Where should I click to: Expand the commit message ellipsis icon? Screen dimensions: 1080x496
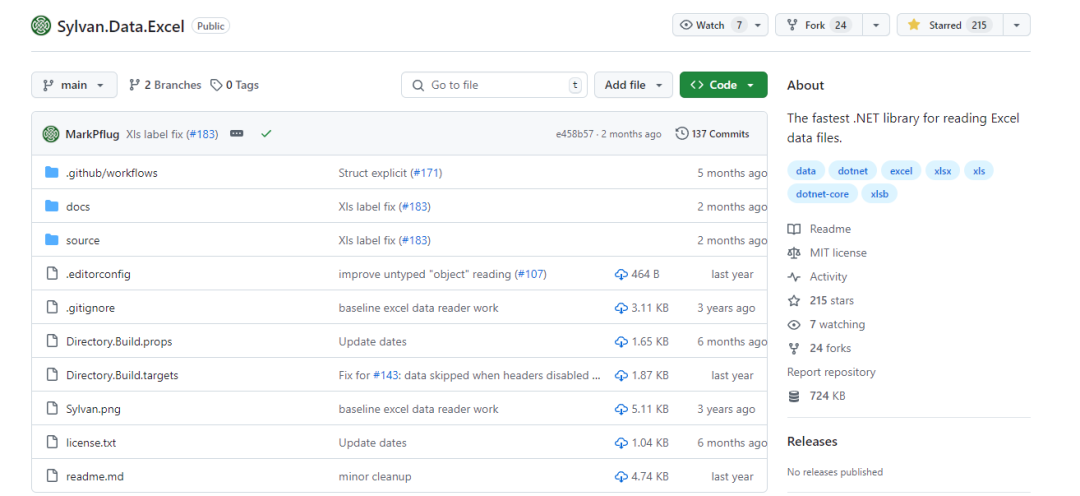click(237, 134)
